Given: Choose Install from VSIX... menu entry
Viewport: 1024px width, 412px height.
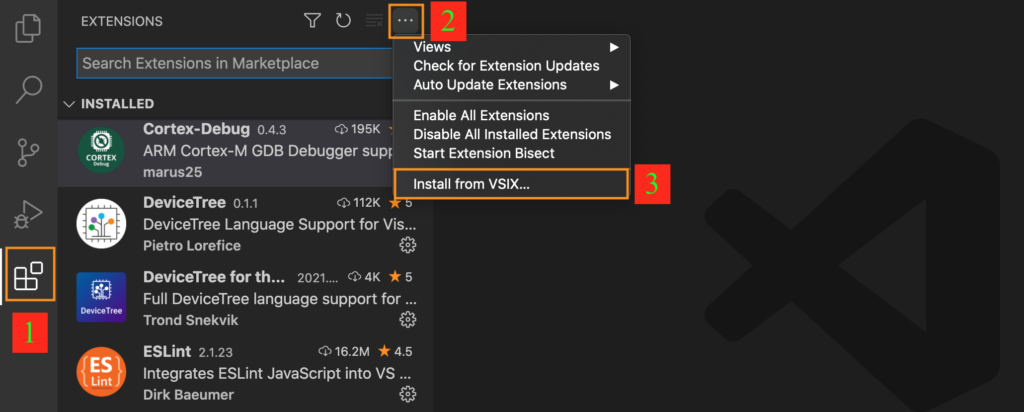Looking at the screenshot, I should (471, 184).
